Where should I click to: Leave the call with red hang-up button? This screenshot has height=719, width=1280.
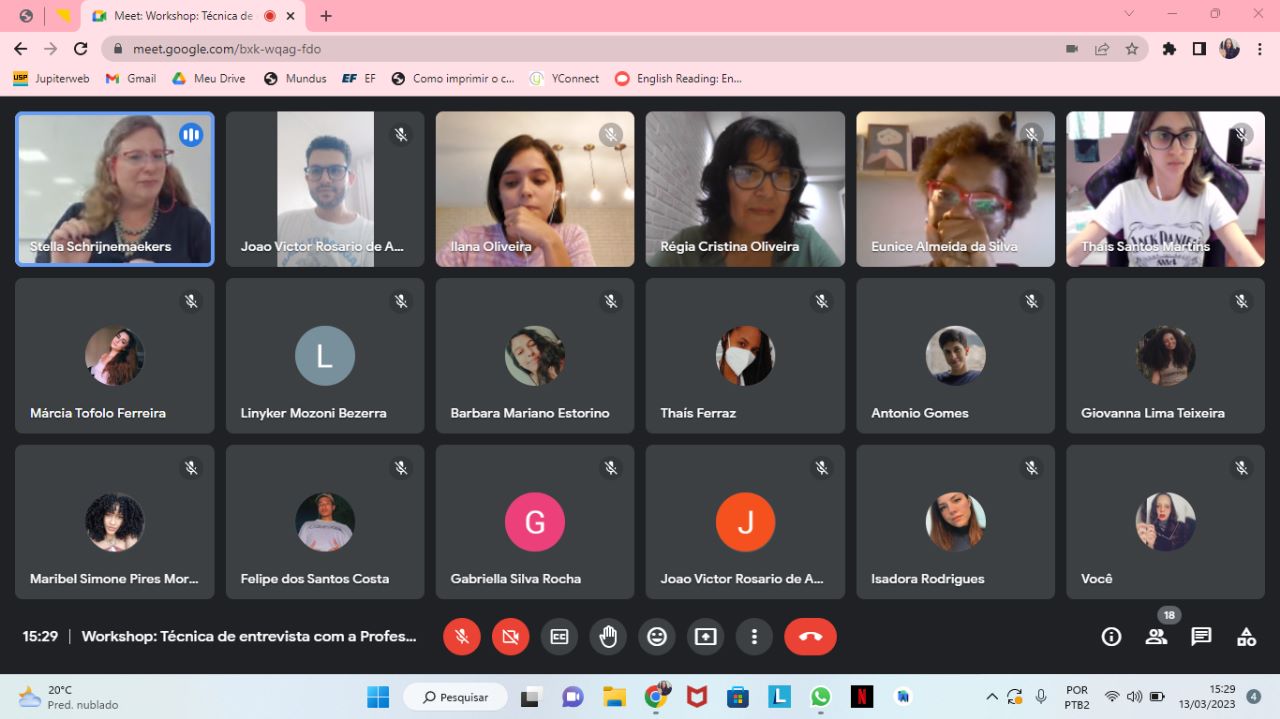point(810,636)
